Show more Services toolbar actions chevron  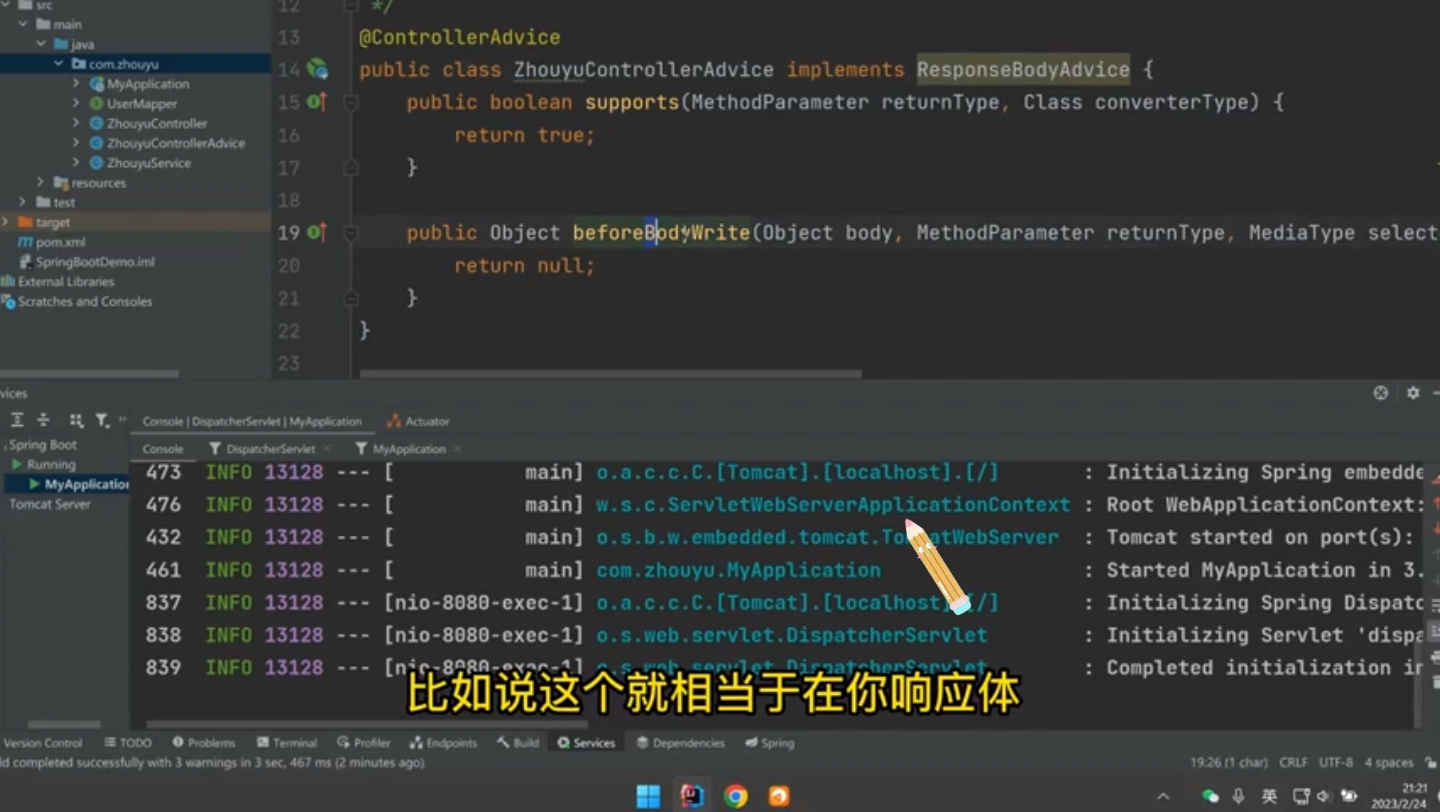(123, 420)
